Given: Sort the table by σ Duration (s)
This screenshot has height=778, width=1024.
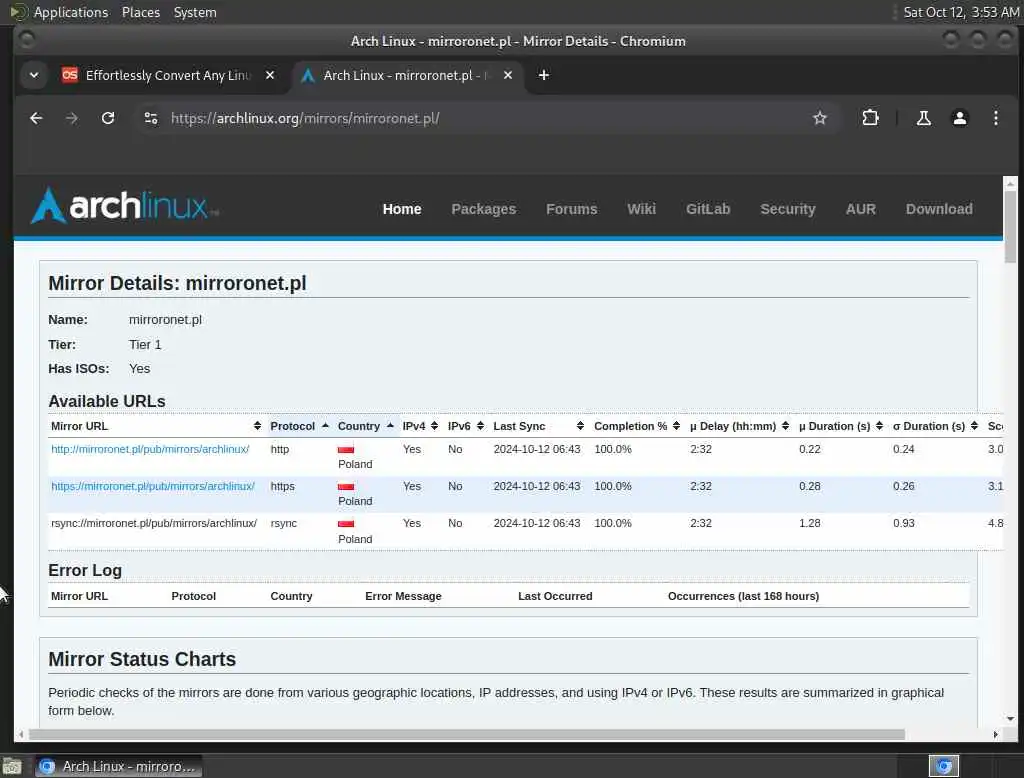Looking at the screenshot, I should point(935,426).
